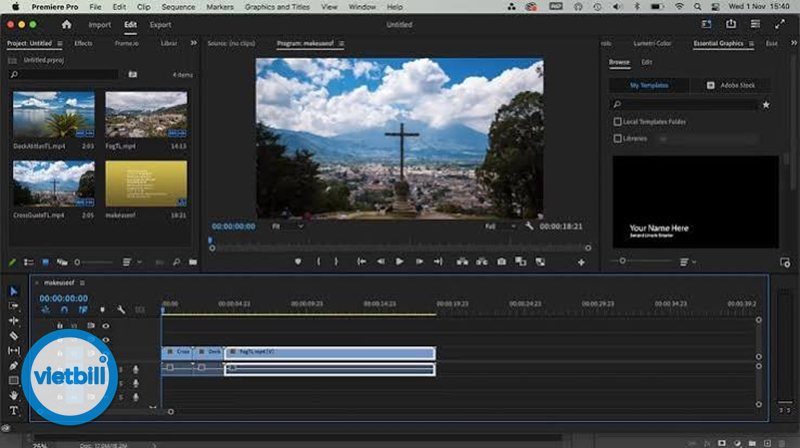Select the Type tool
800x448 pixels.
pyautogui.click(x=14, y=410)
